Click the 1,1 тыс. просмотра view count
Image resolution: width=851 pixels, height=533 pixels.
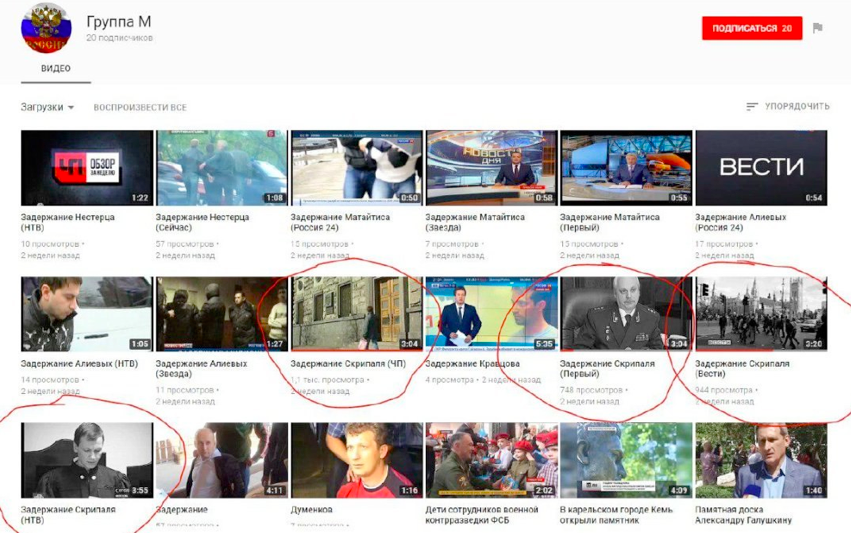tap(328, 380)
